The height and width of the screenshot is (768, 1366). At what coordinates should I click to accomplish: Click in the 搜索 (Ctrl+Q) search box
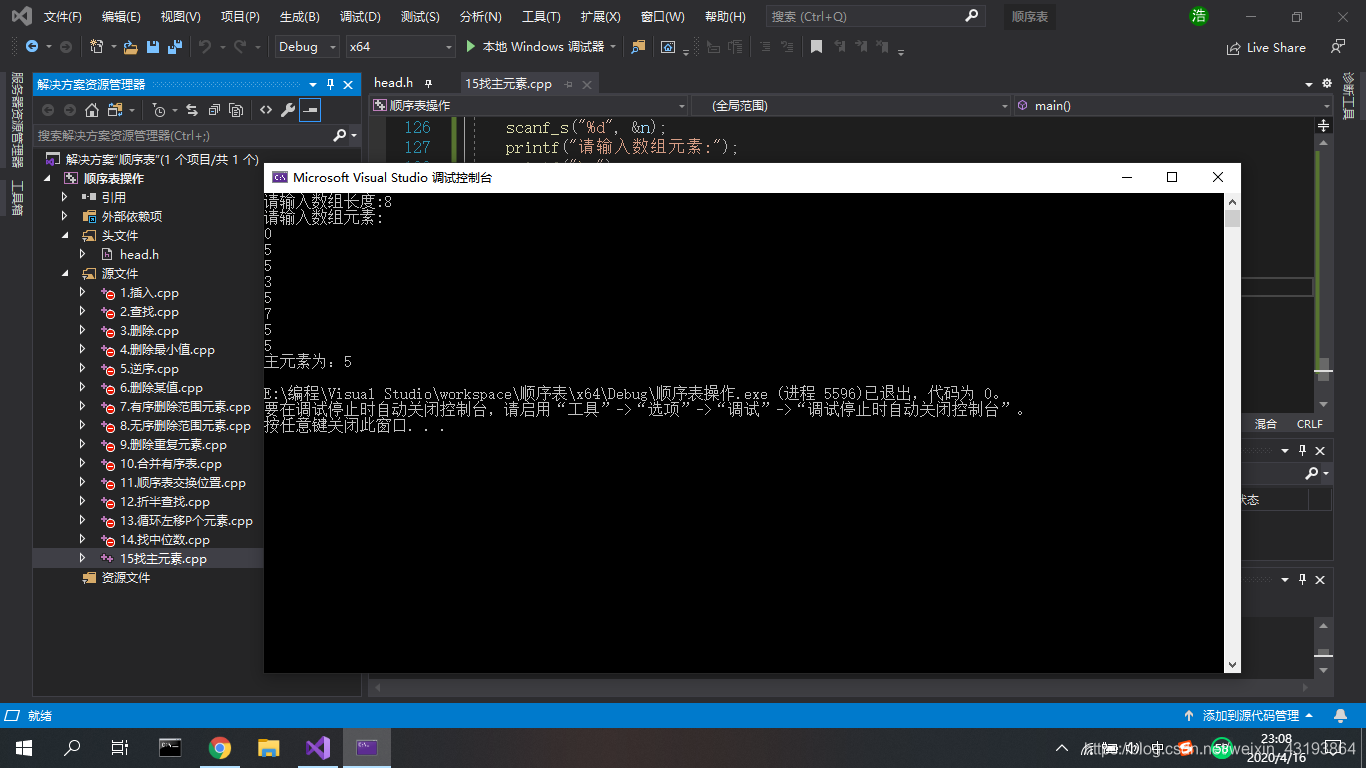click(875, 17)
